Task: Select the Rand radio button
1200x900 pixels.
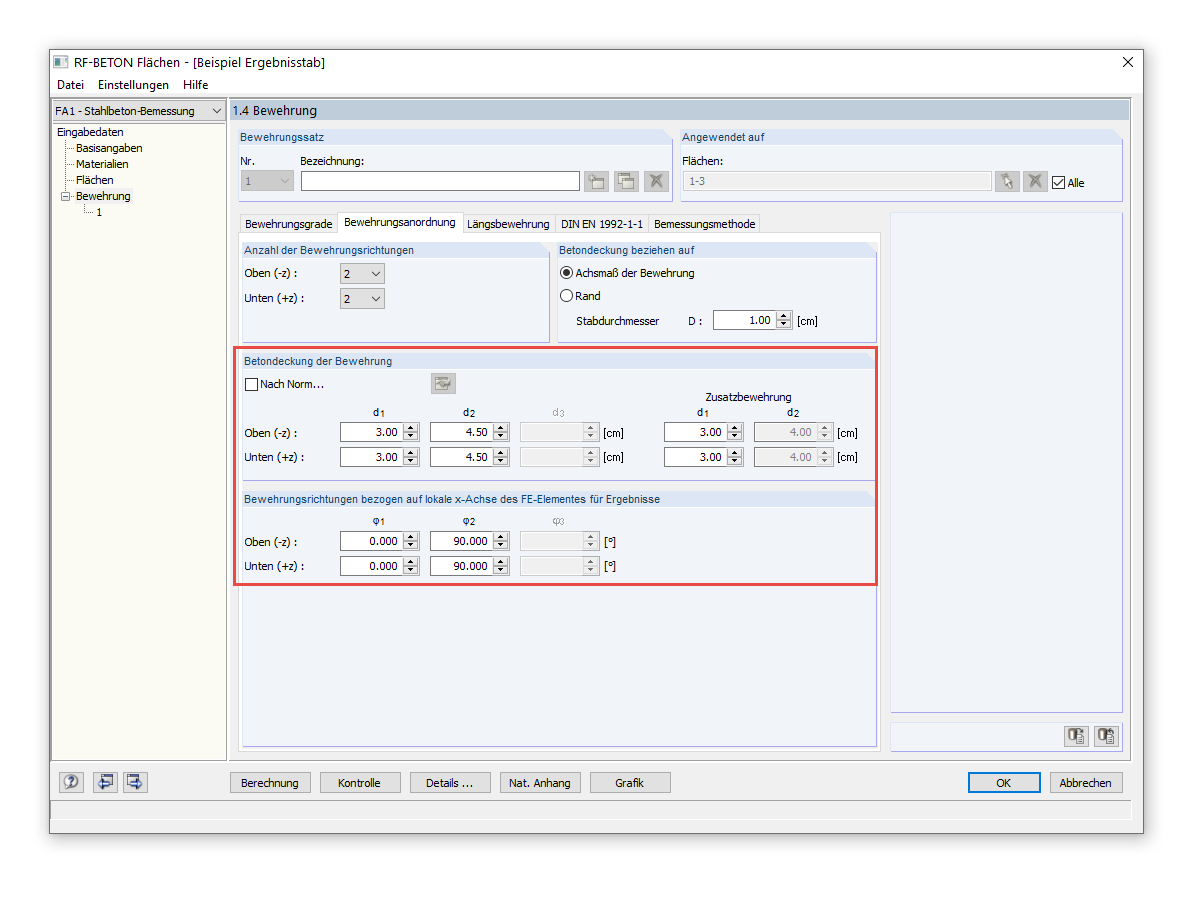Action: click(x=567, y=296)
